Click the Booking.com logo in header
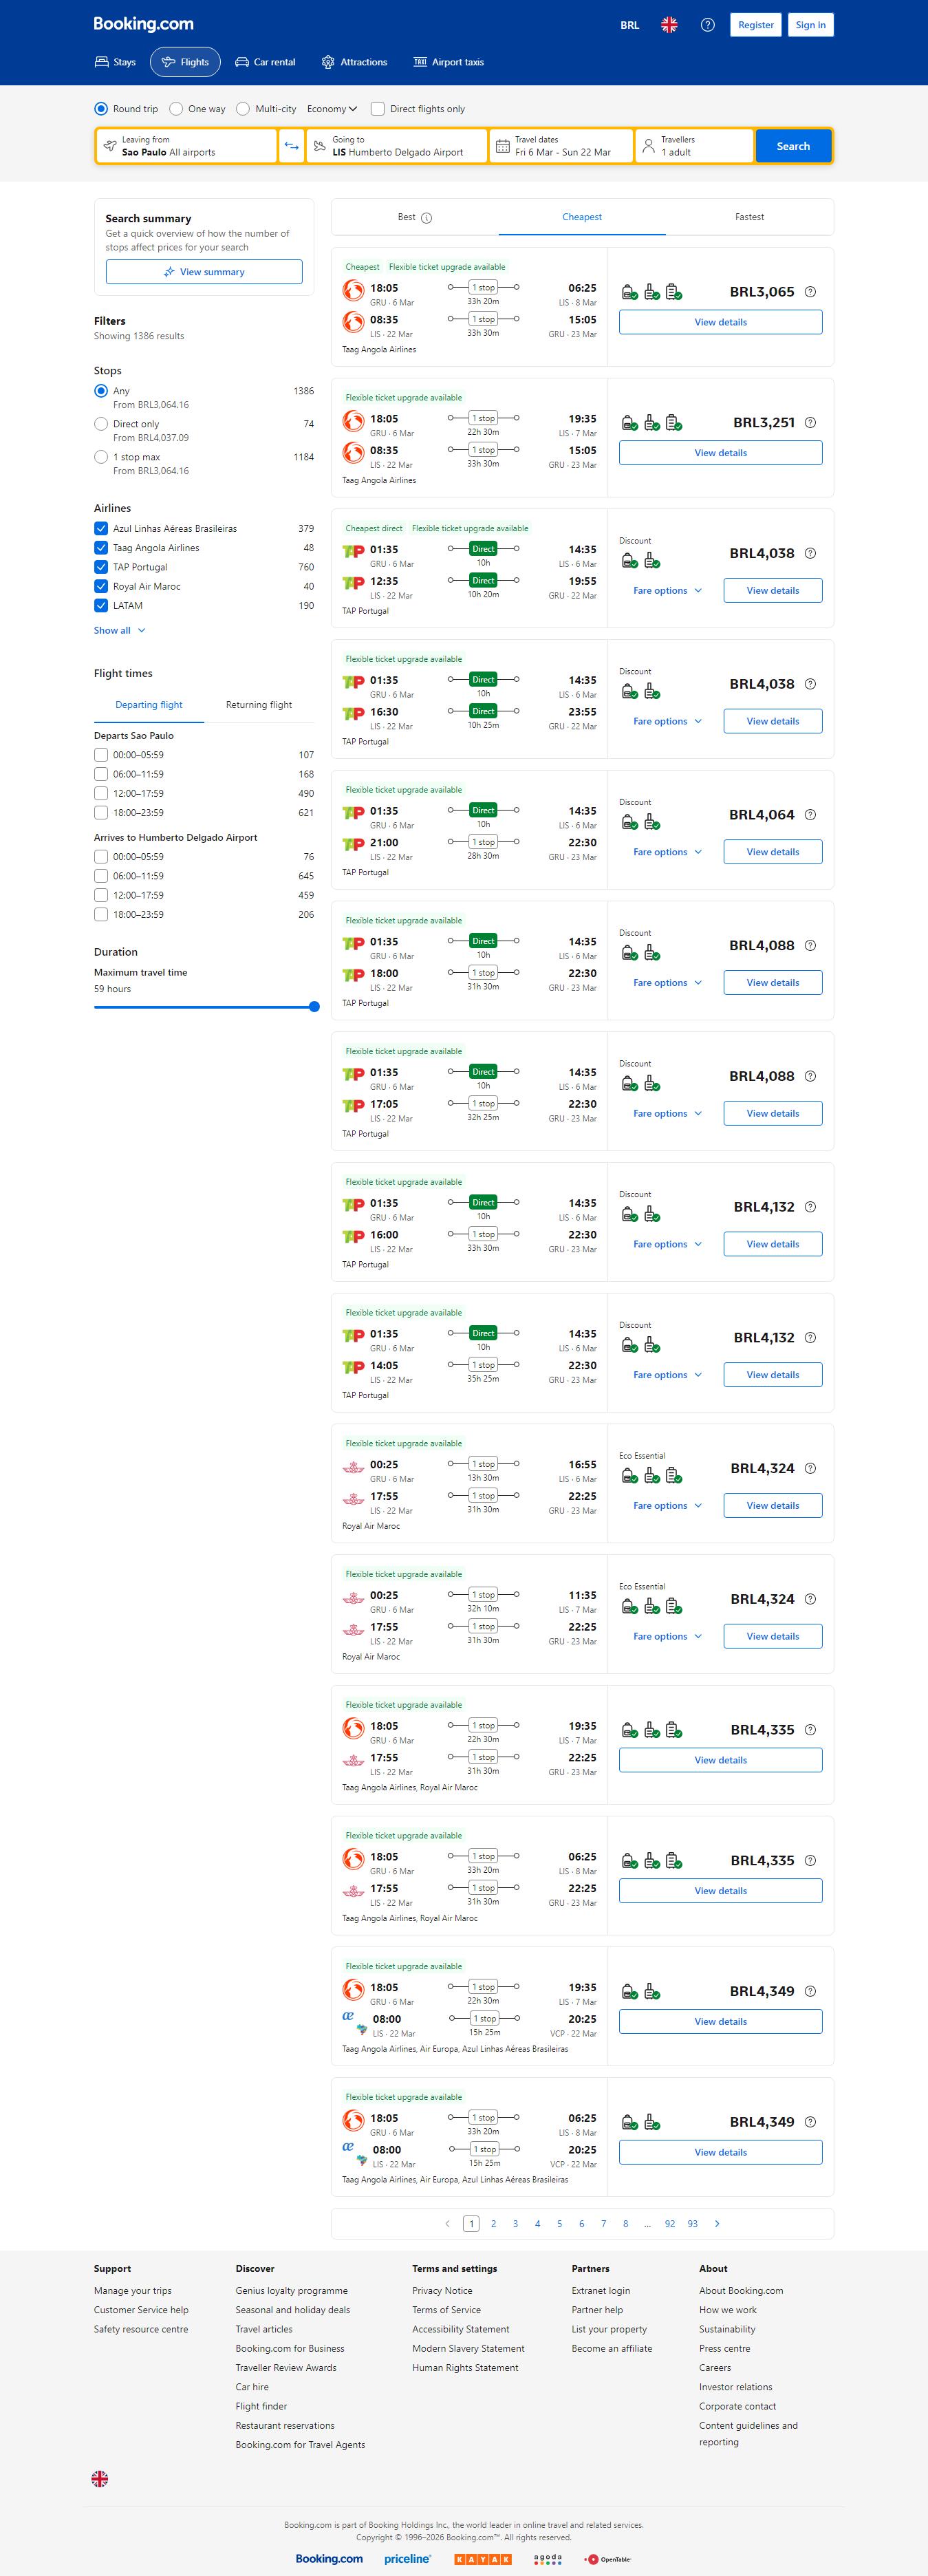The image size is (928, 2576). click(x=143, y=24)
